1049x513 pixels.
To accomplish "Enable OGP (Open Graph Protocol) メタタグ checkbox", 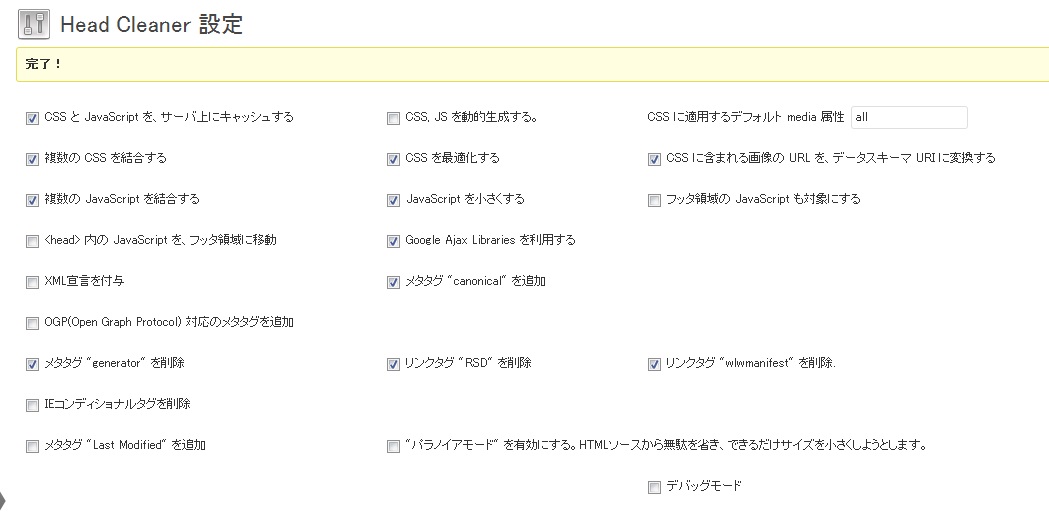I will (33, 323).
